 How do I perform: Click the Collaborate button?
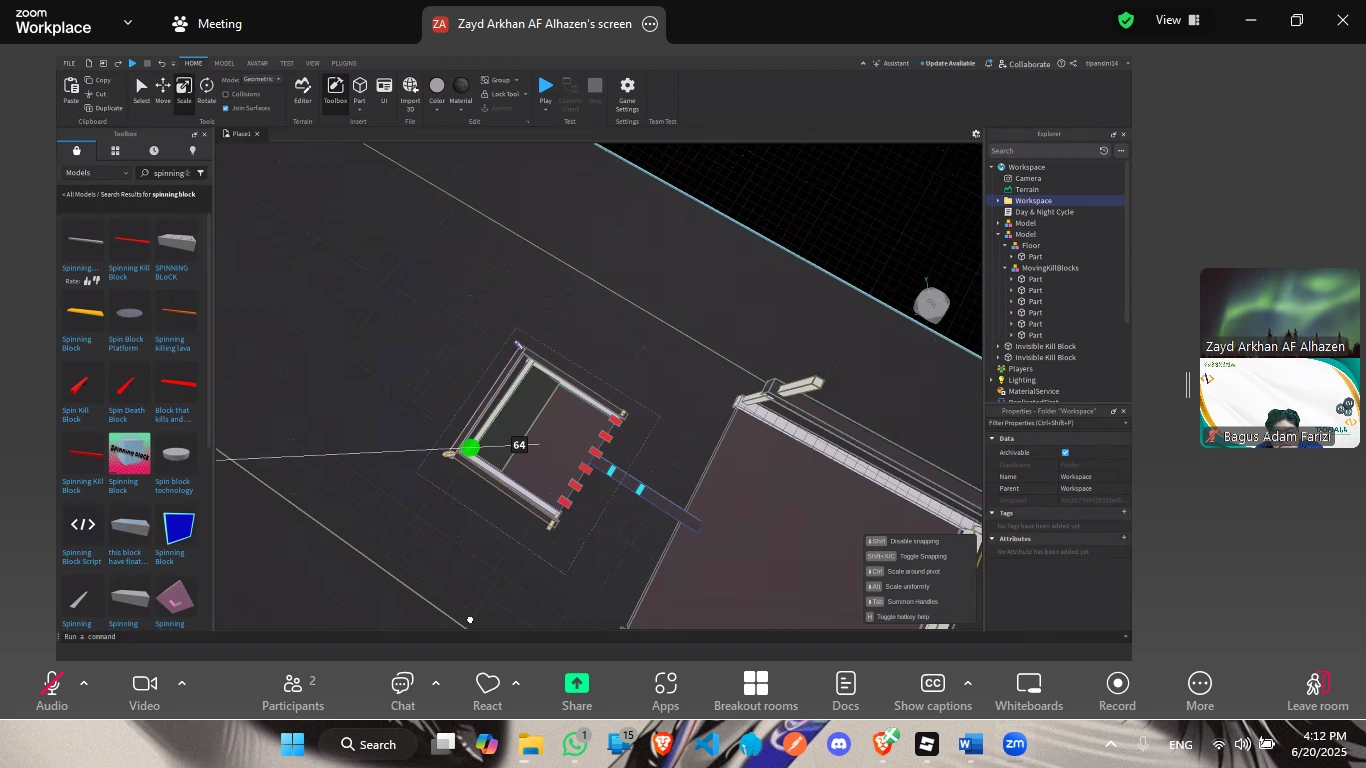(1023, 64)
